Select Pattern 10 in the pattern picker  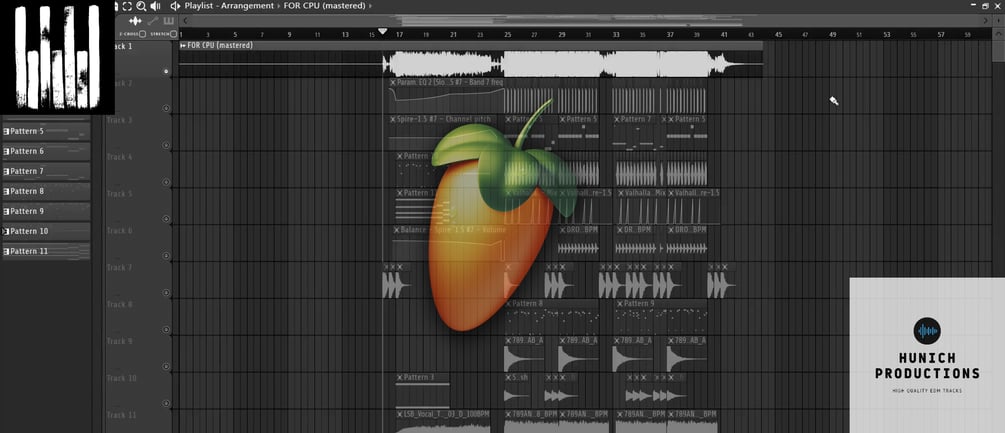pyautogui.click(x=46, y=231)
